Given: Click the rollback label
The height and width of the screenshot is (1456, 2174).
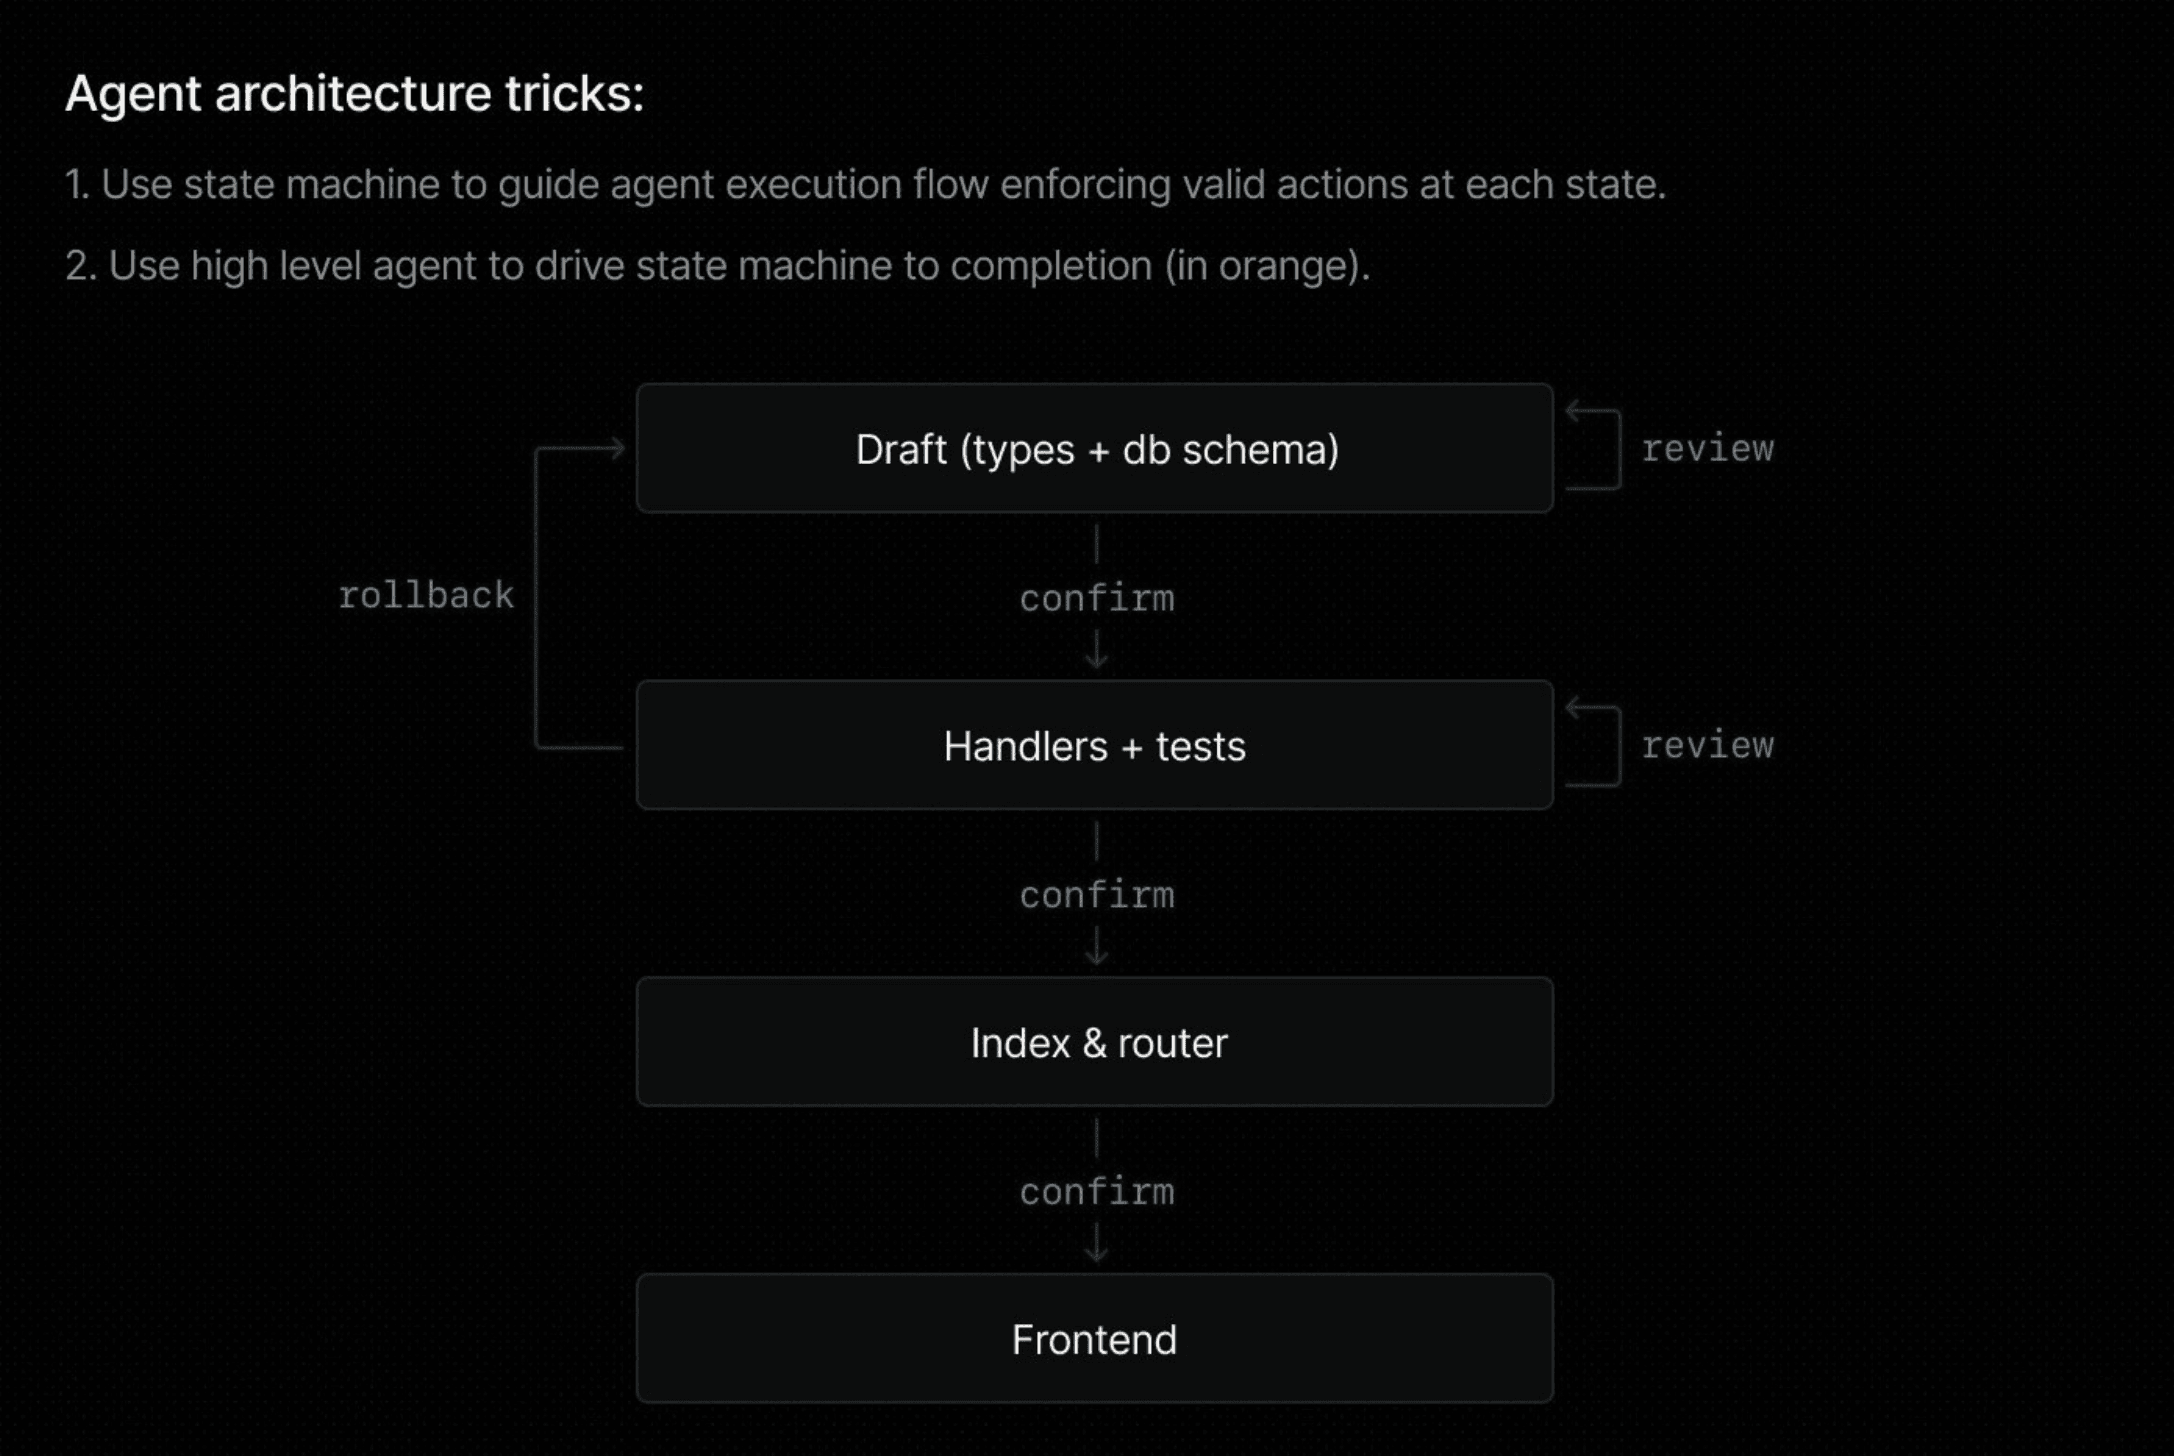Looking at the screenshot, I should 426,596.
